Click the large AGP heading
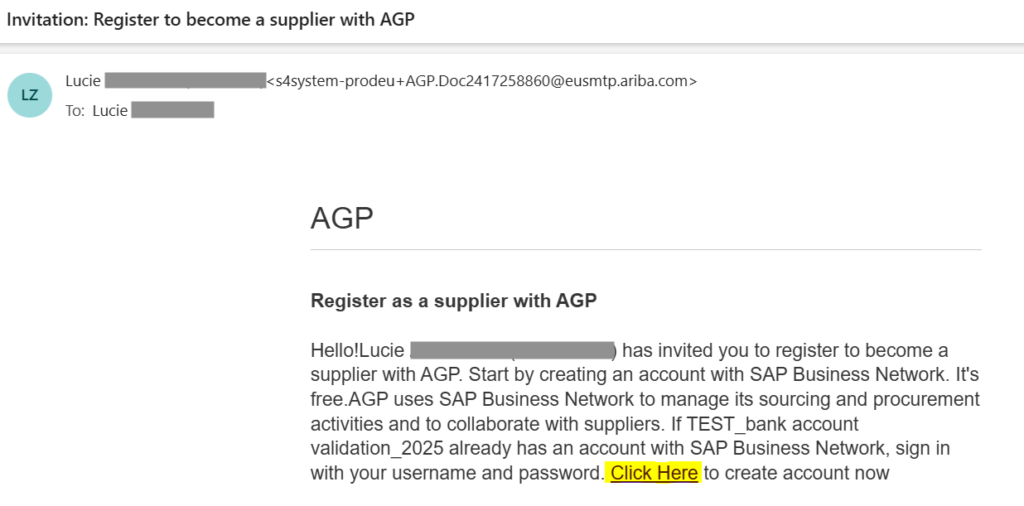The image size is (1024, 506). click(342, 218)
